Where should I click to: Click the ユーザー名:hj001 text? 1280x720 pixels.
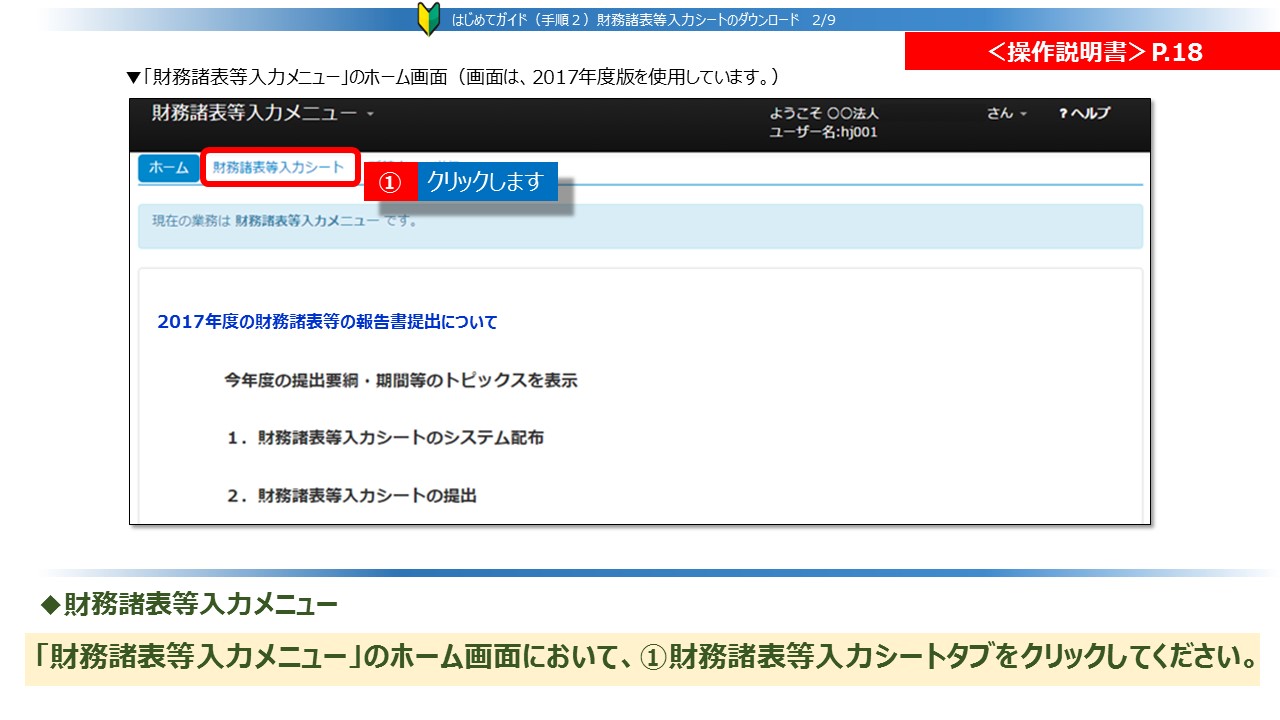coord(823,133)
